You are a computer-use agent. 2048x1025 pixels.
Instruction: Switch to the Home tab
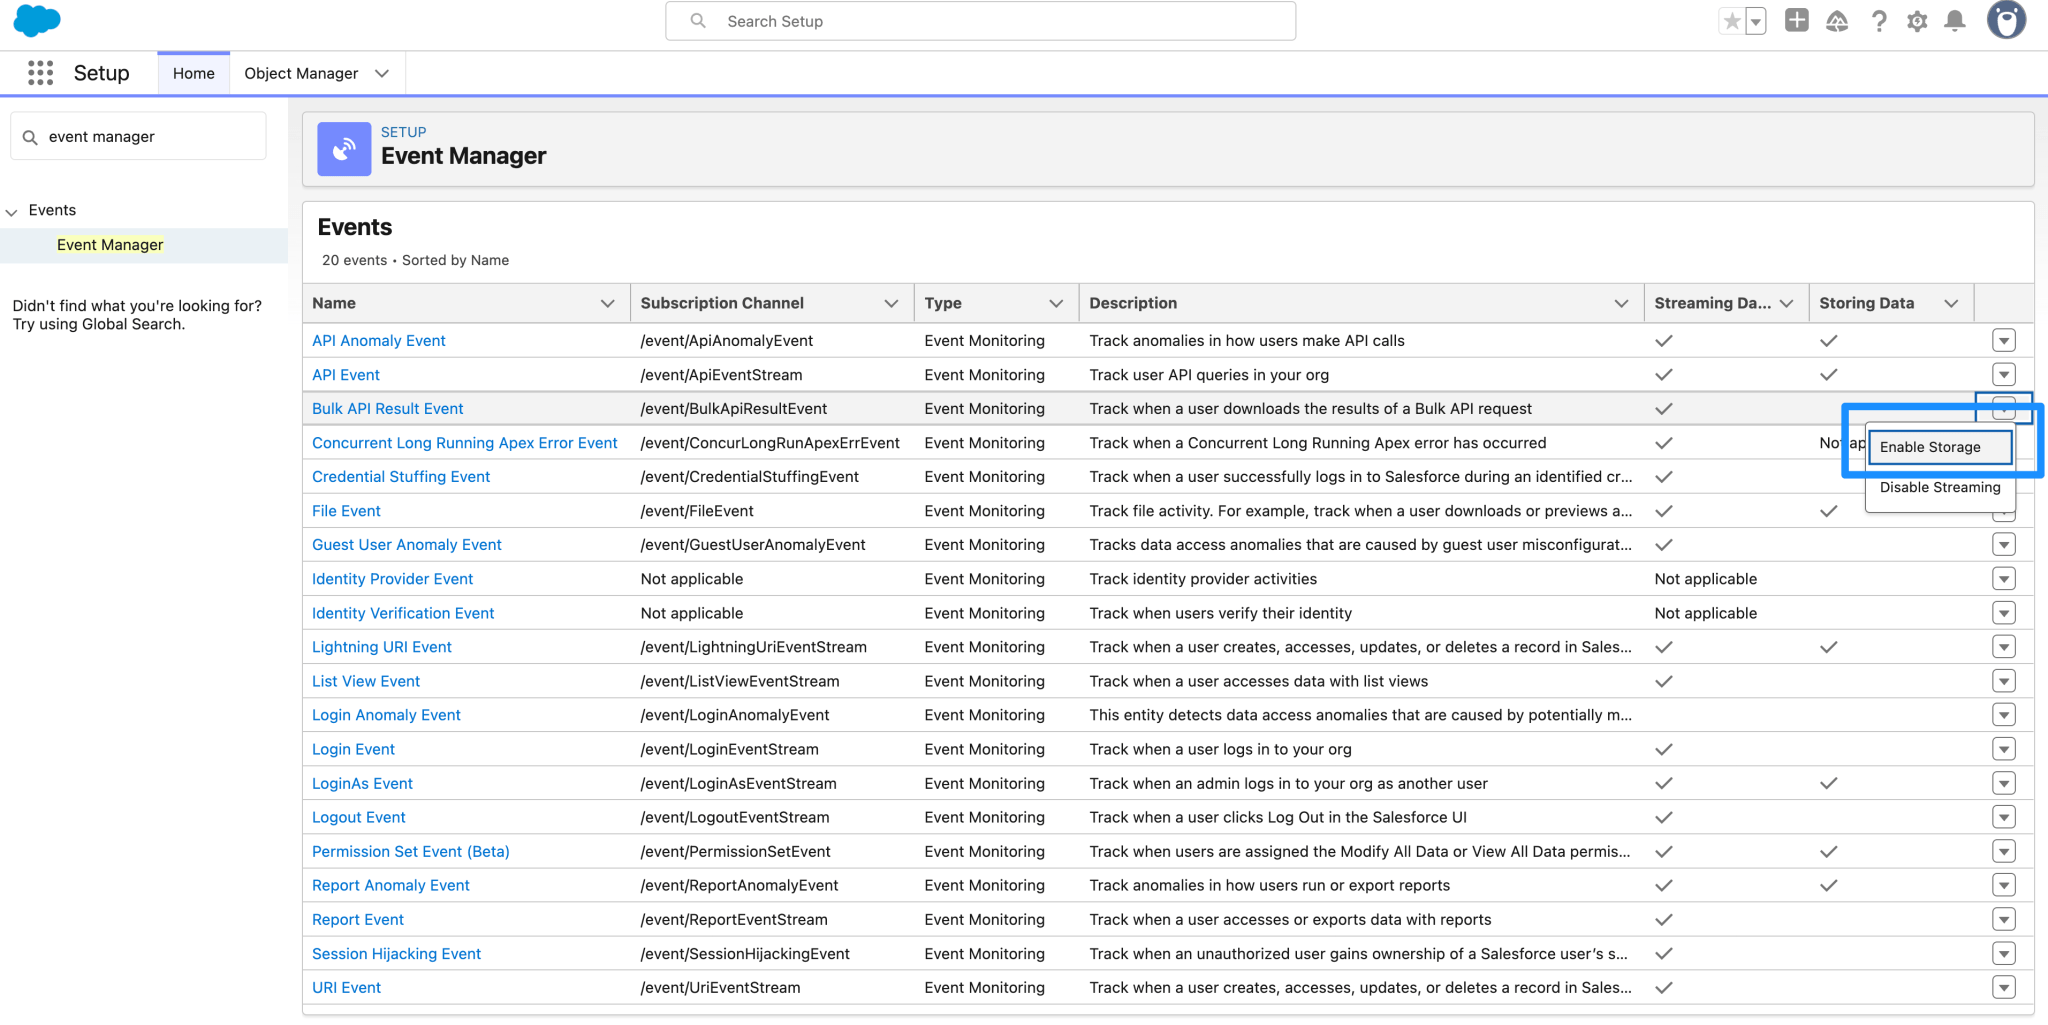[193, 72]
